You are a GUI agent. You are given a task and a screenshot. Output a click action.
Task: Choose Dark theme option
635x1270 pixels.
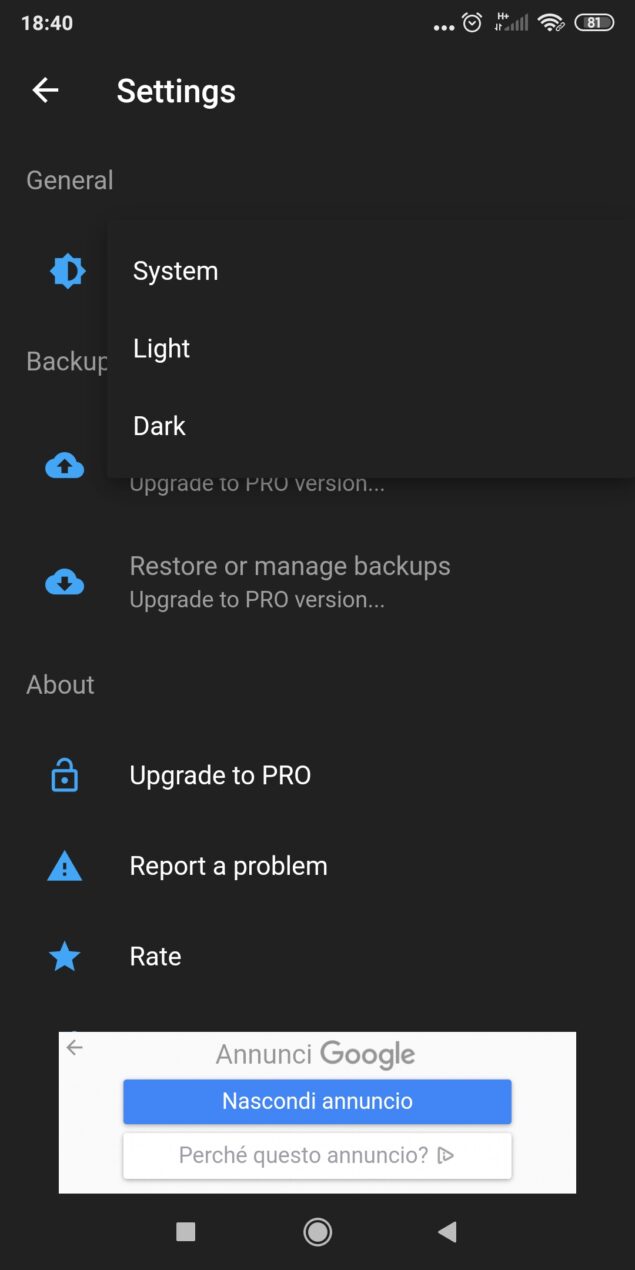[x=371, y=426]
